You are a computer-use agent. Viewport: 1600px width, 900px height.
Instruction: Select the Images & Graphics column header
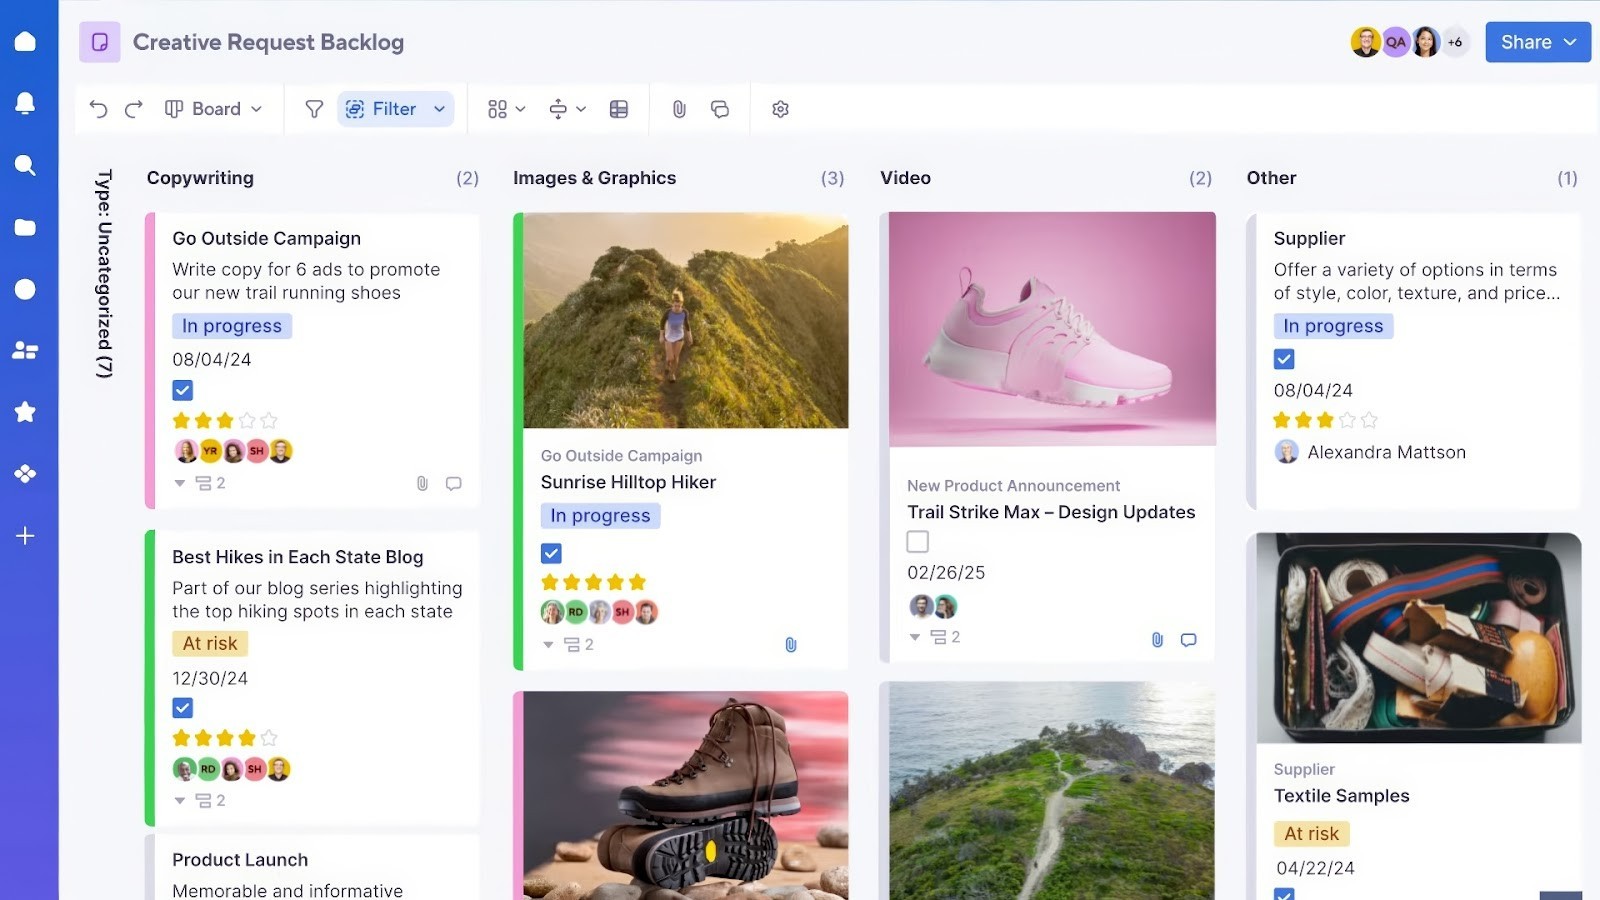tap(594, 177)
